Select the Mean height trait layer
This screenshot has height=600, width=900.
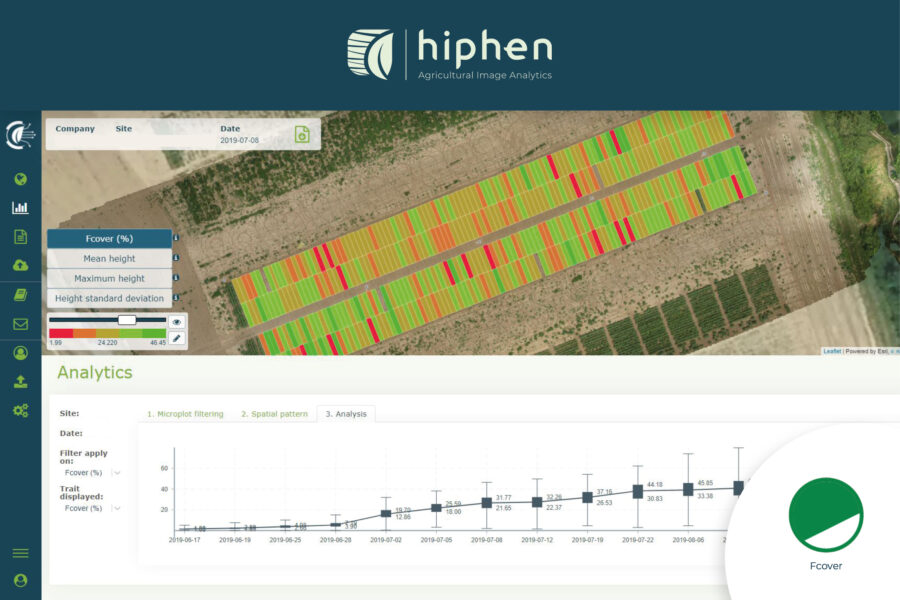(110, 258)
